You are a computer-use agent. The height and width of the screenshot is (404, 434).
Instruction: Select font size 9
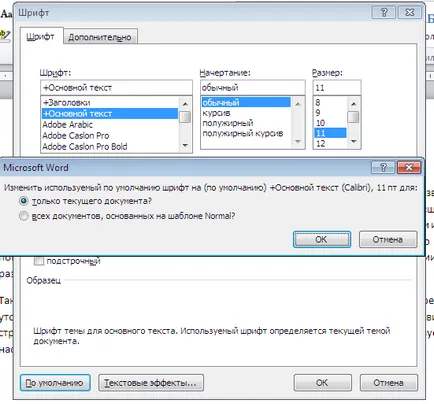point(330,113)
